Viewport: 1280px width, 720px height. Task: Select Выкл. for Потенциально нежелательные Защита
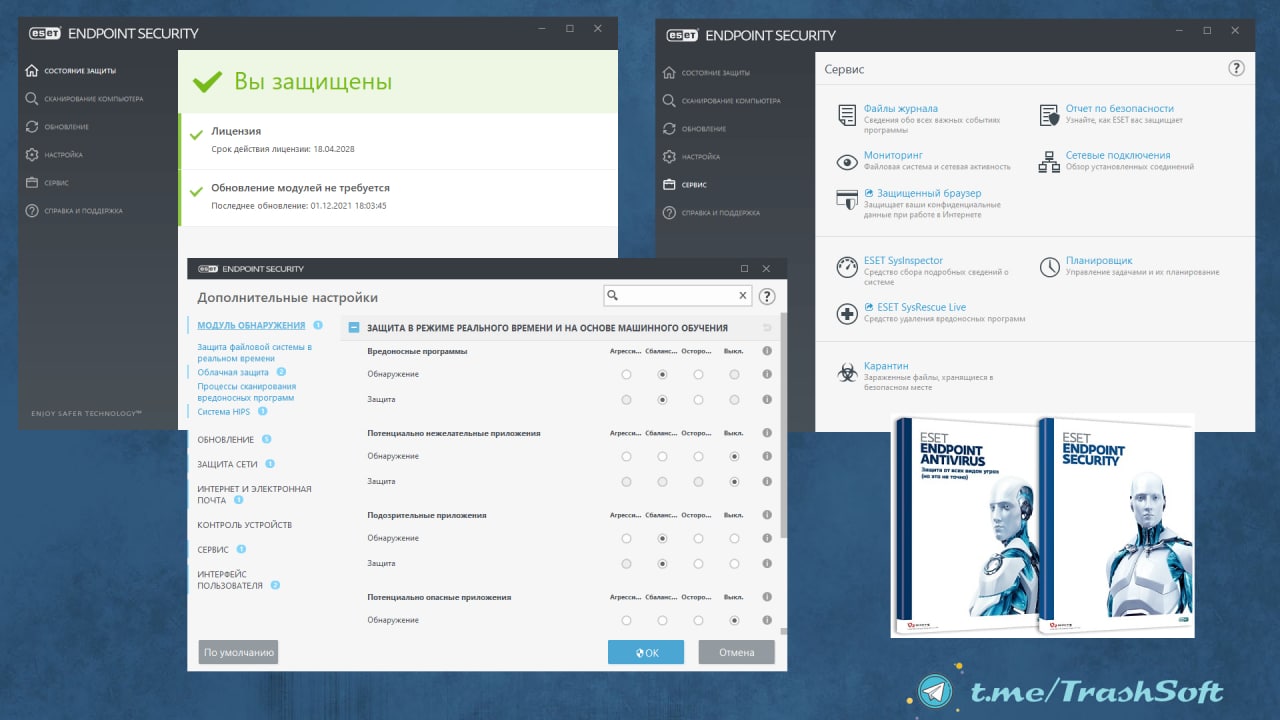point(734,481)
